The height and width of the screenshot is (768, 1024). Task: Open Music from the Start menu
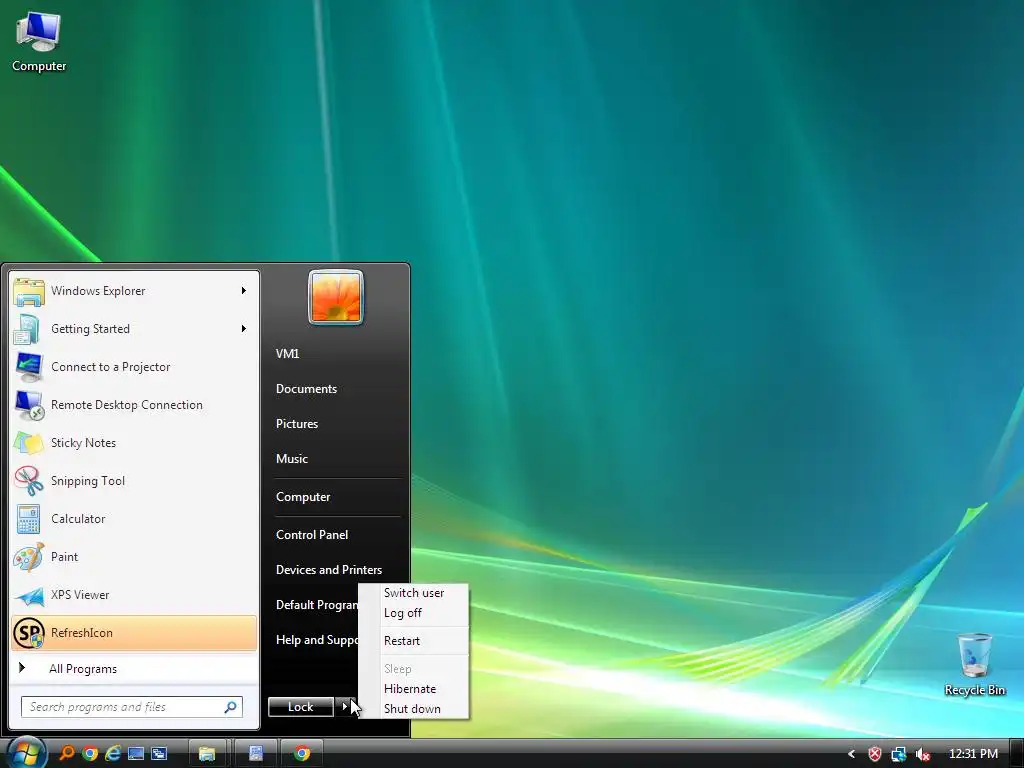[x=291, y=459]
